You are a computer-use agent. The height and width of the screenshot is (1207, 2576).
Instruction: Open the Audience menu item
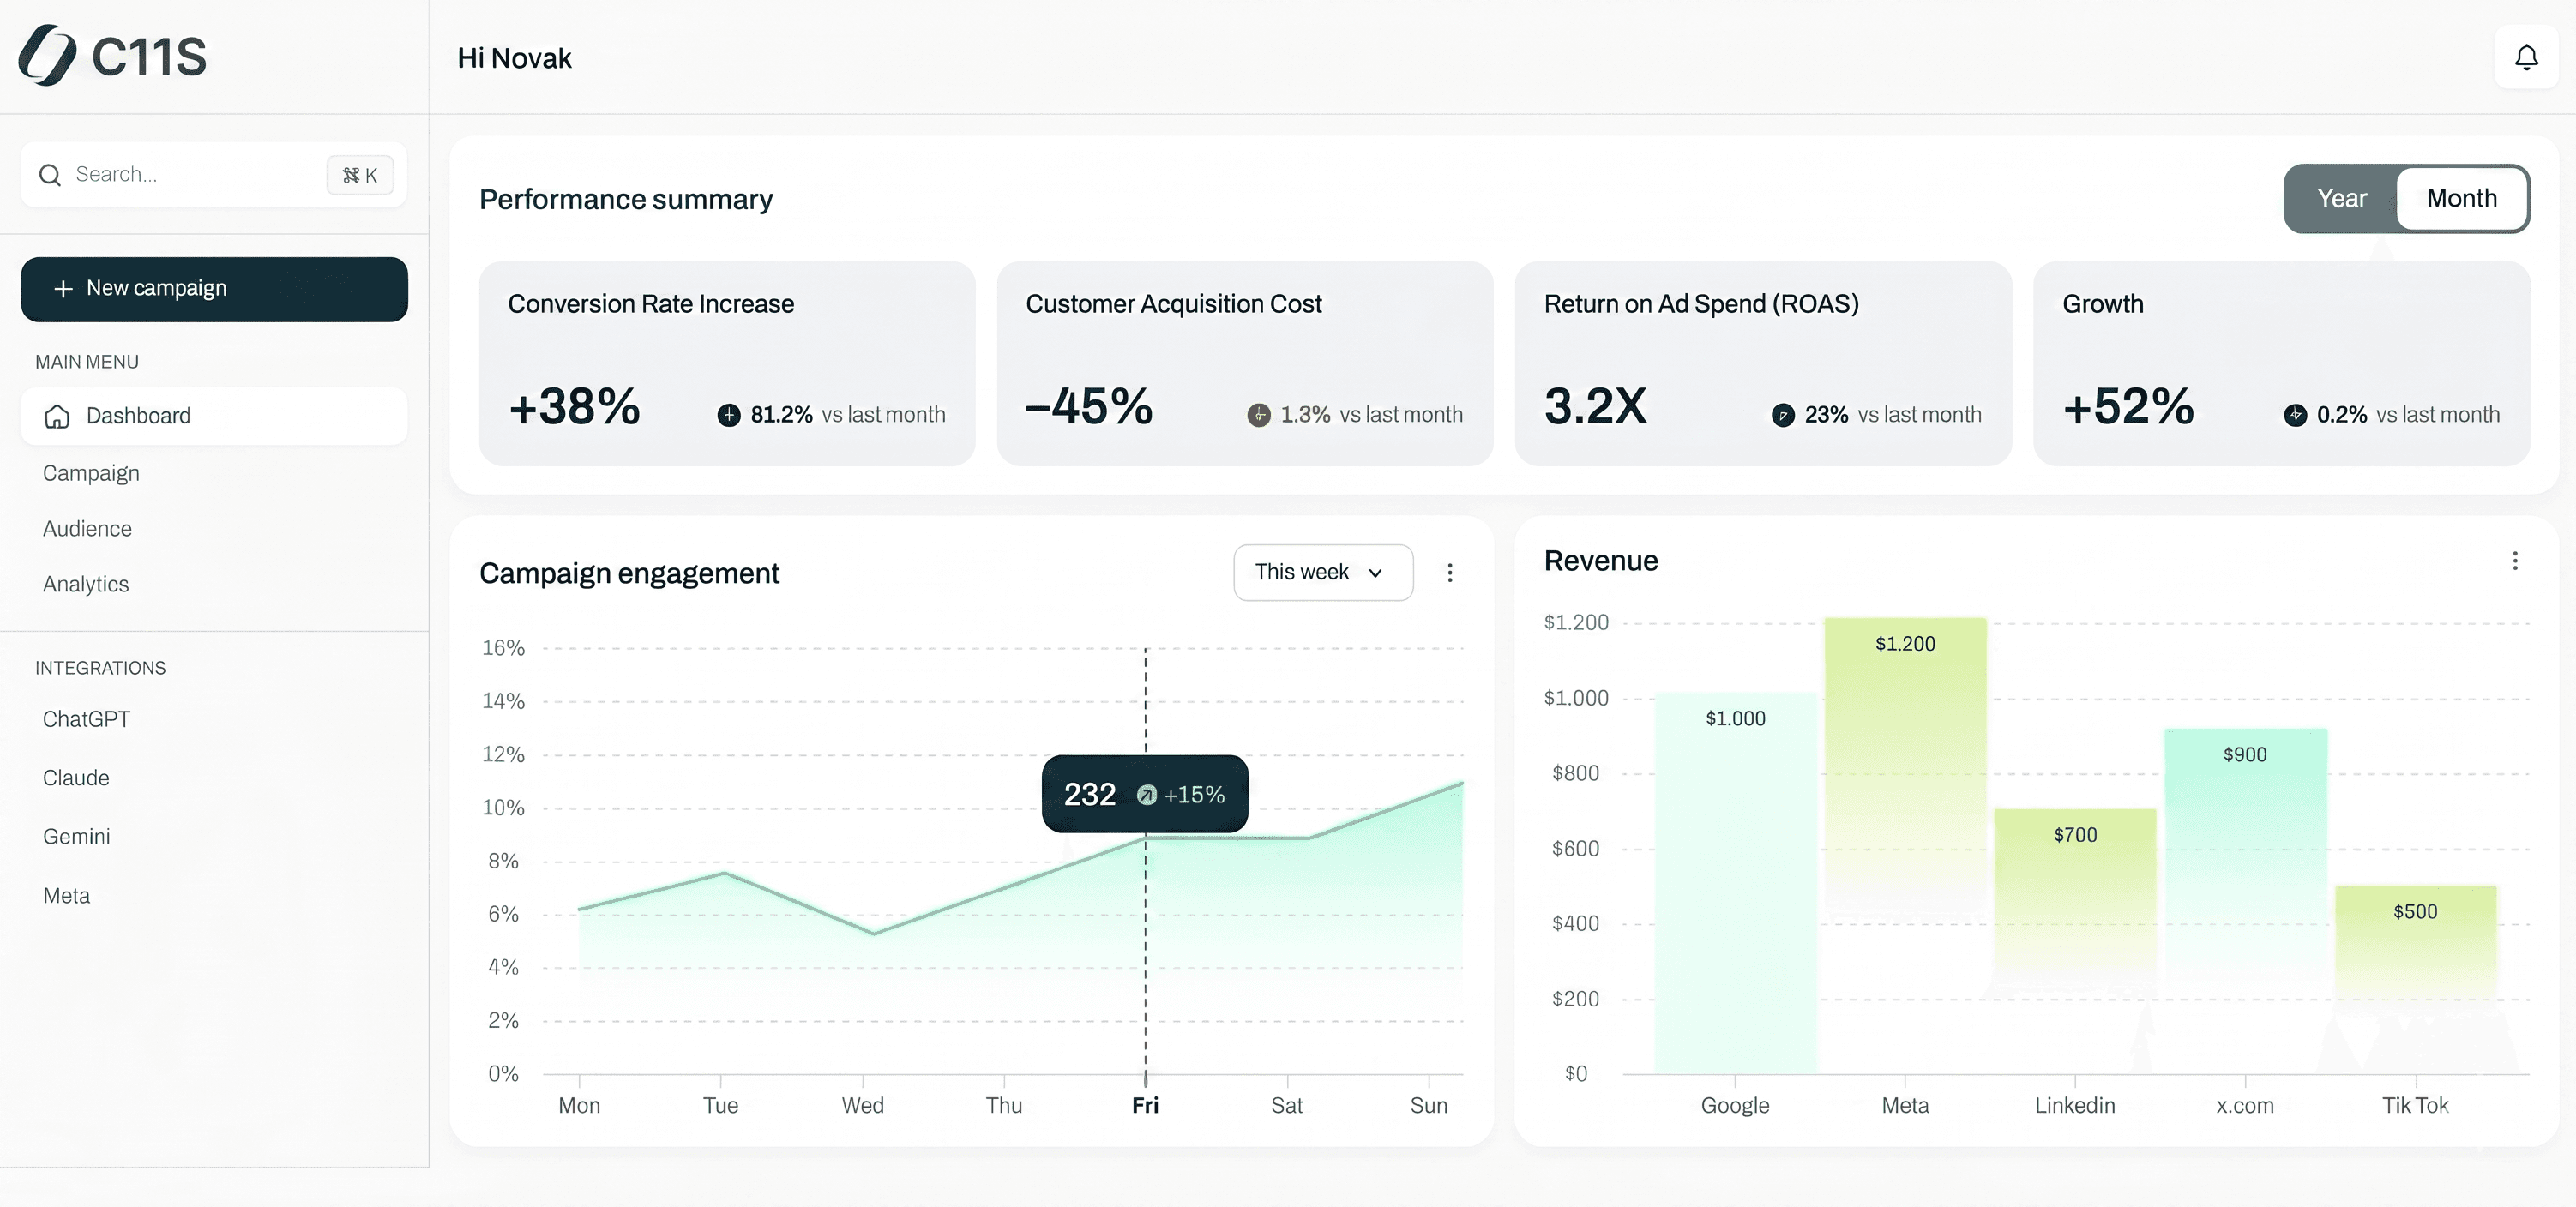click(x=87, y=529)
